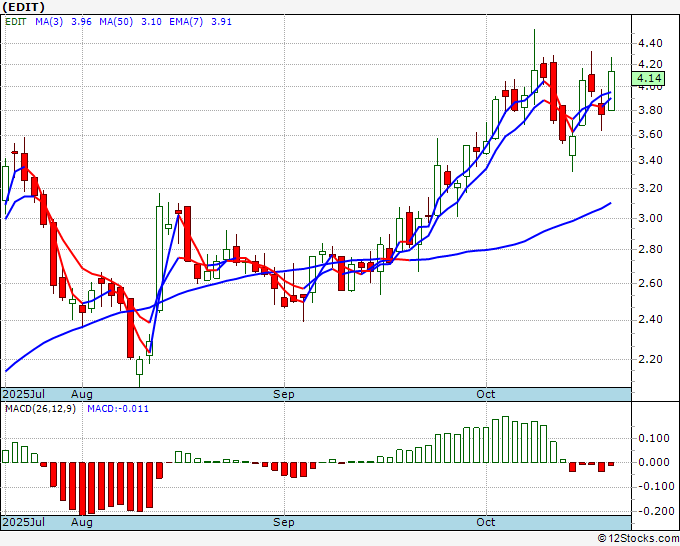Click the 0.100 MACD axis label
Image resolution: width=680 pixels, height=546 pixels.
point(654,438)
